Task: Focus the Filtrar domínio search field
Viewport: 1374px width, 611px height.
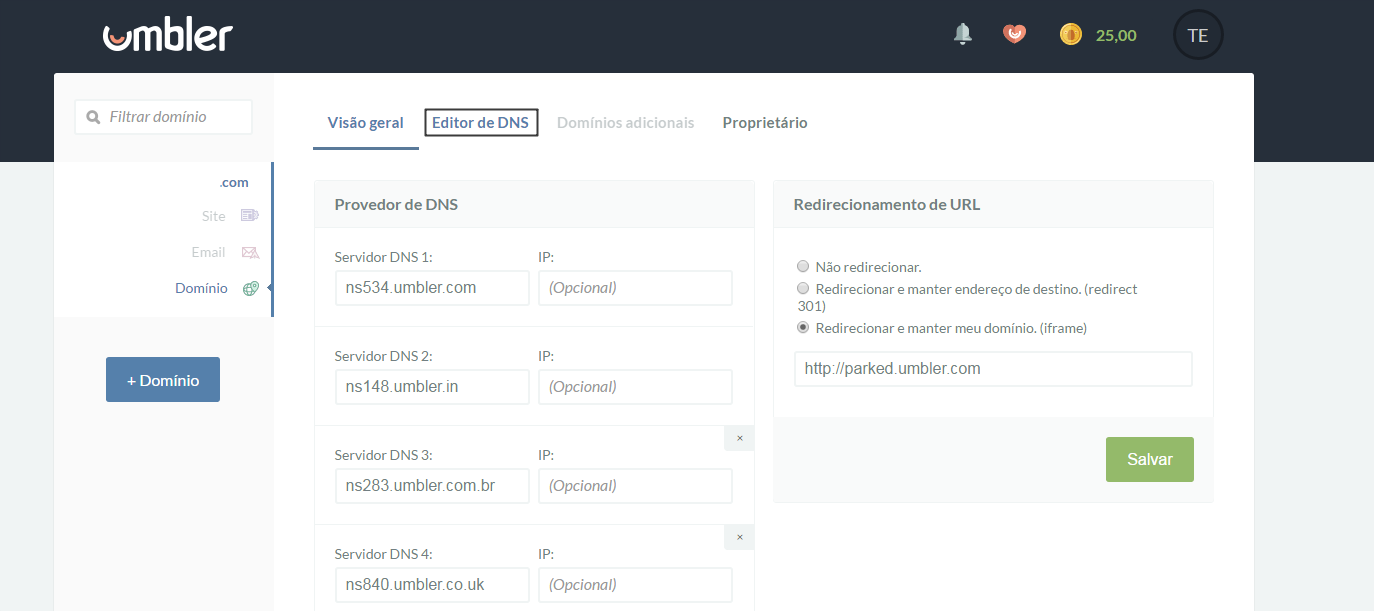Action: 163,117
